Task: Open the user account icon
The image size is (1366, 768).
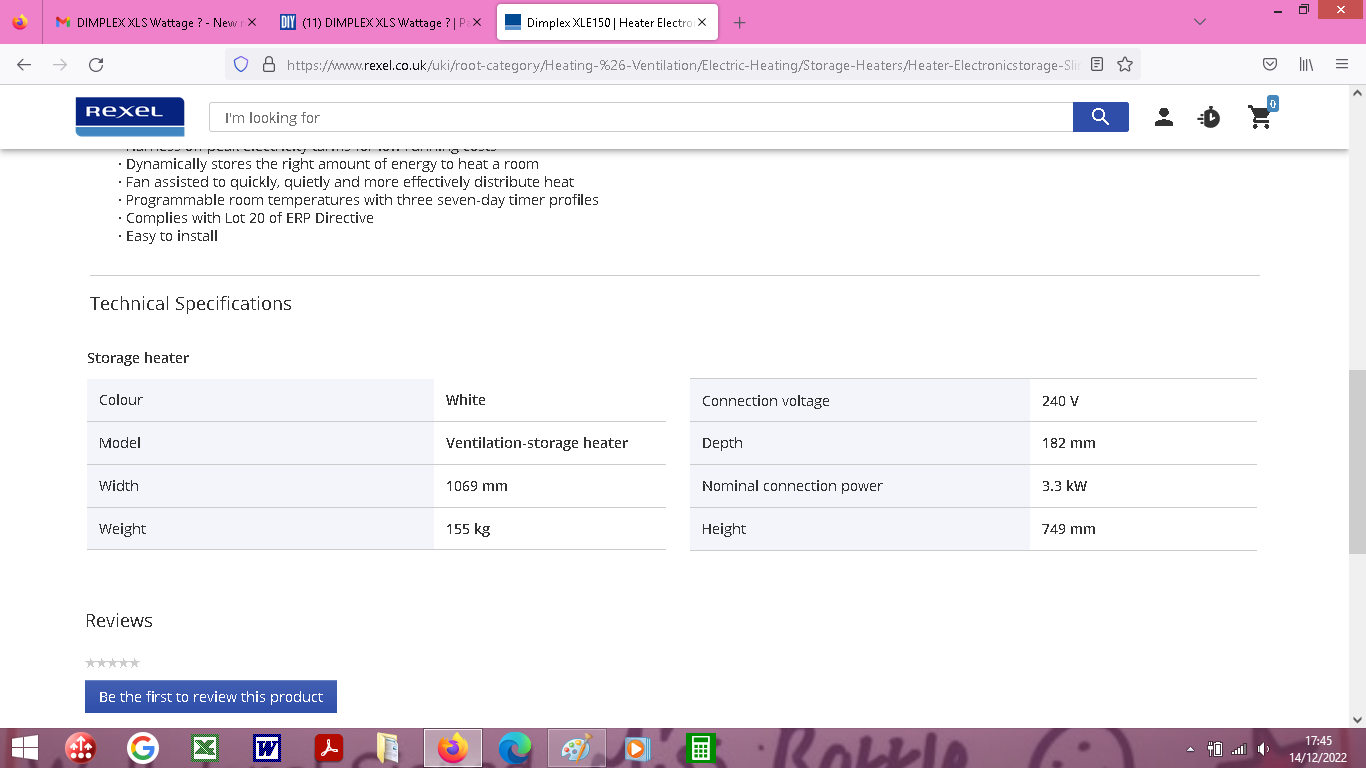Action: 1163,117
